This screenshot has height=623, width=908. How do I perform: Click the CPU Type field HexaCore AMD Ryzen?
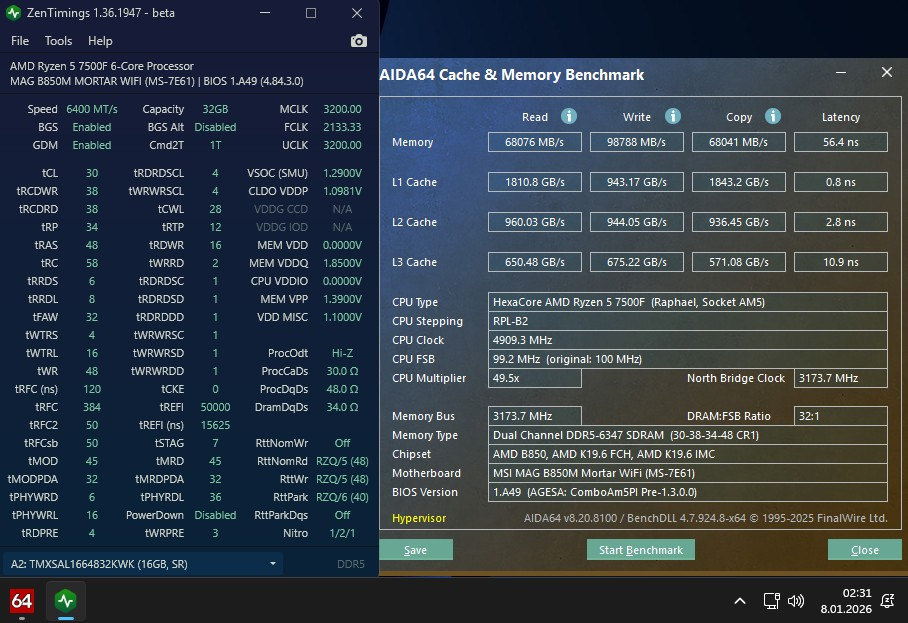point(687,302)
